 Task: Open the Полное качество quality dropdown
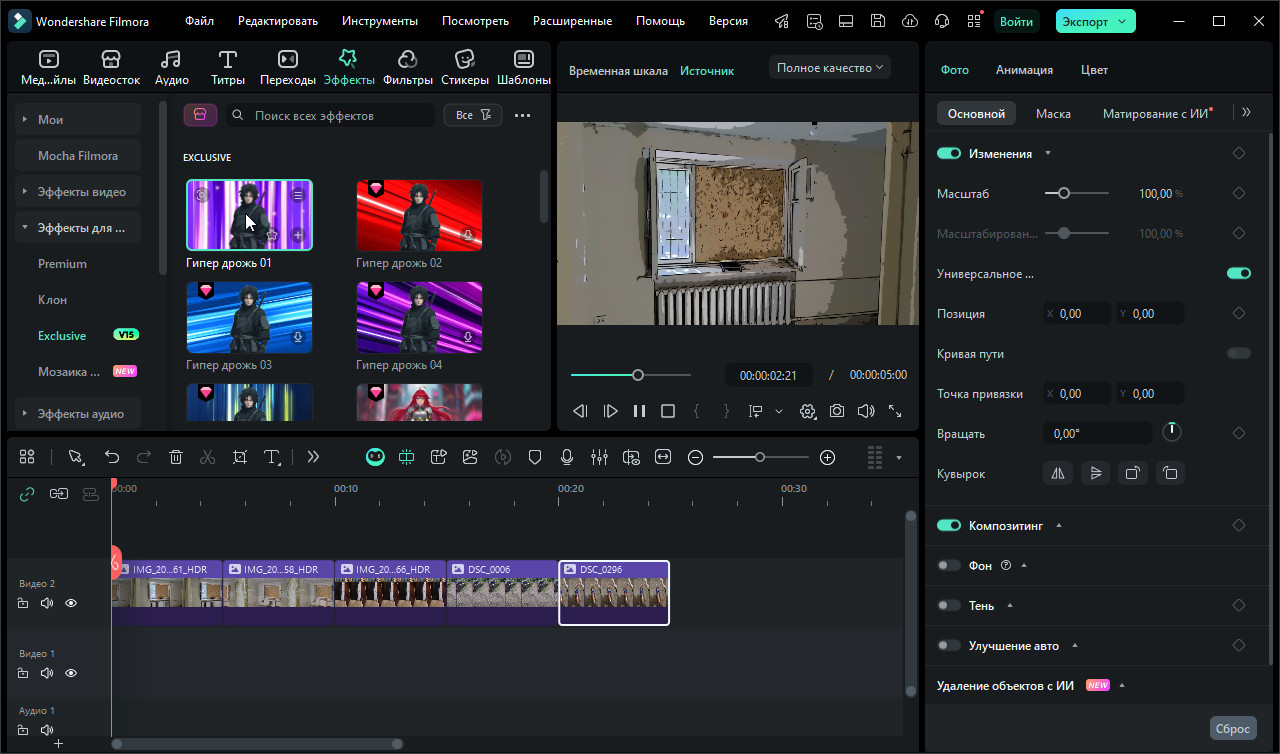[x=830, y=68]
